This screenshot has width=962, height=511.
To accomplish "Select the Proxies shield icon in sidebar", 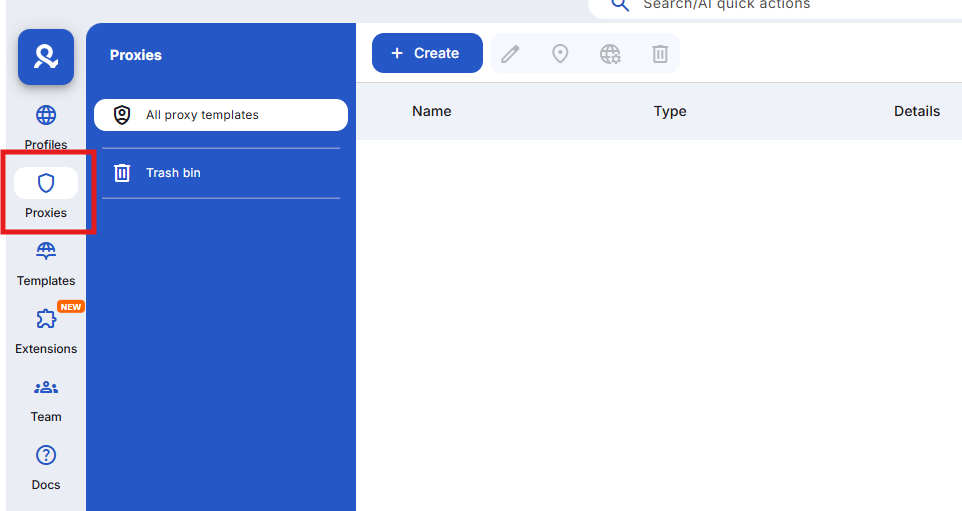I will pos(46,184).
